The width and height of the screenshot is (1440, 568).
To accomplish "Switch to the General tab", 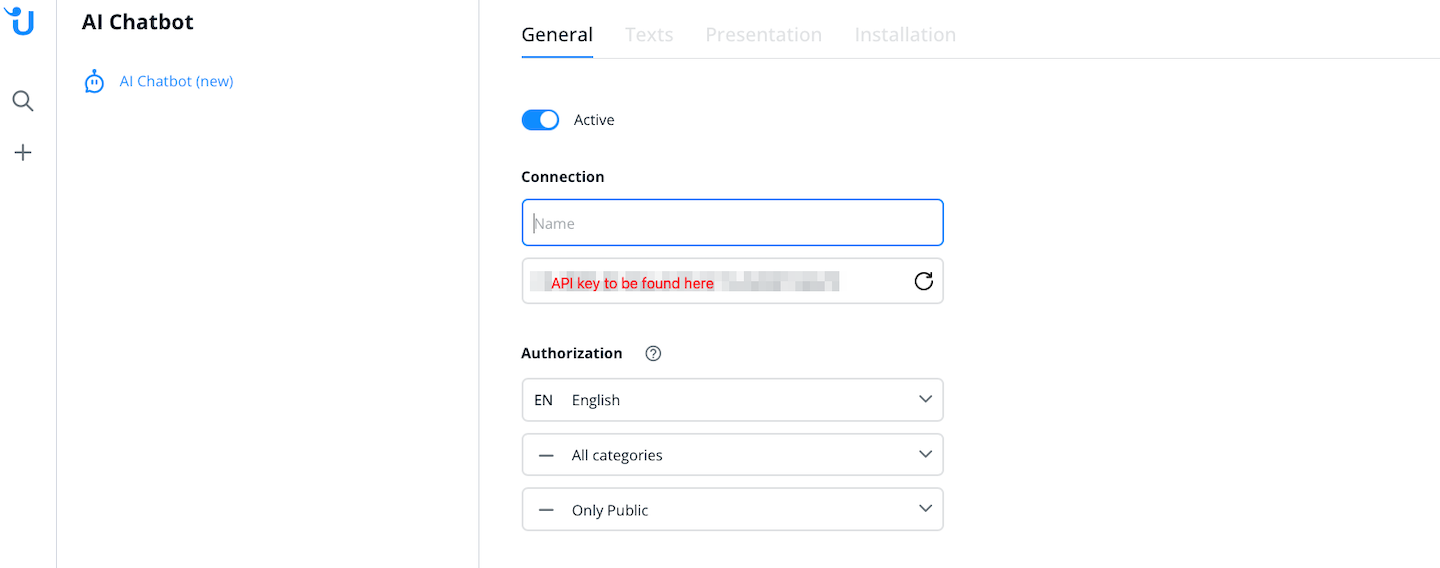I will [x=557, y=35].
